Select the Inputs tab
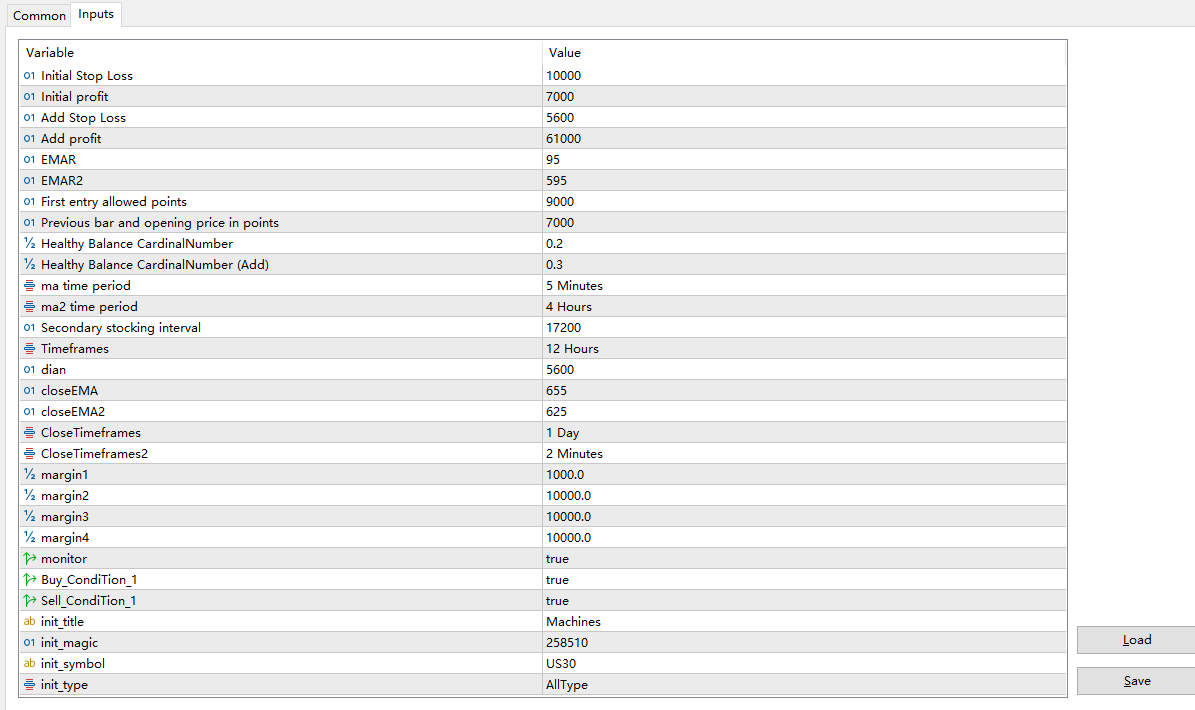This screenshot has height=710, width=1195. 96,15
